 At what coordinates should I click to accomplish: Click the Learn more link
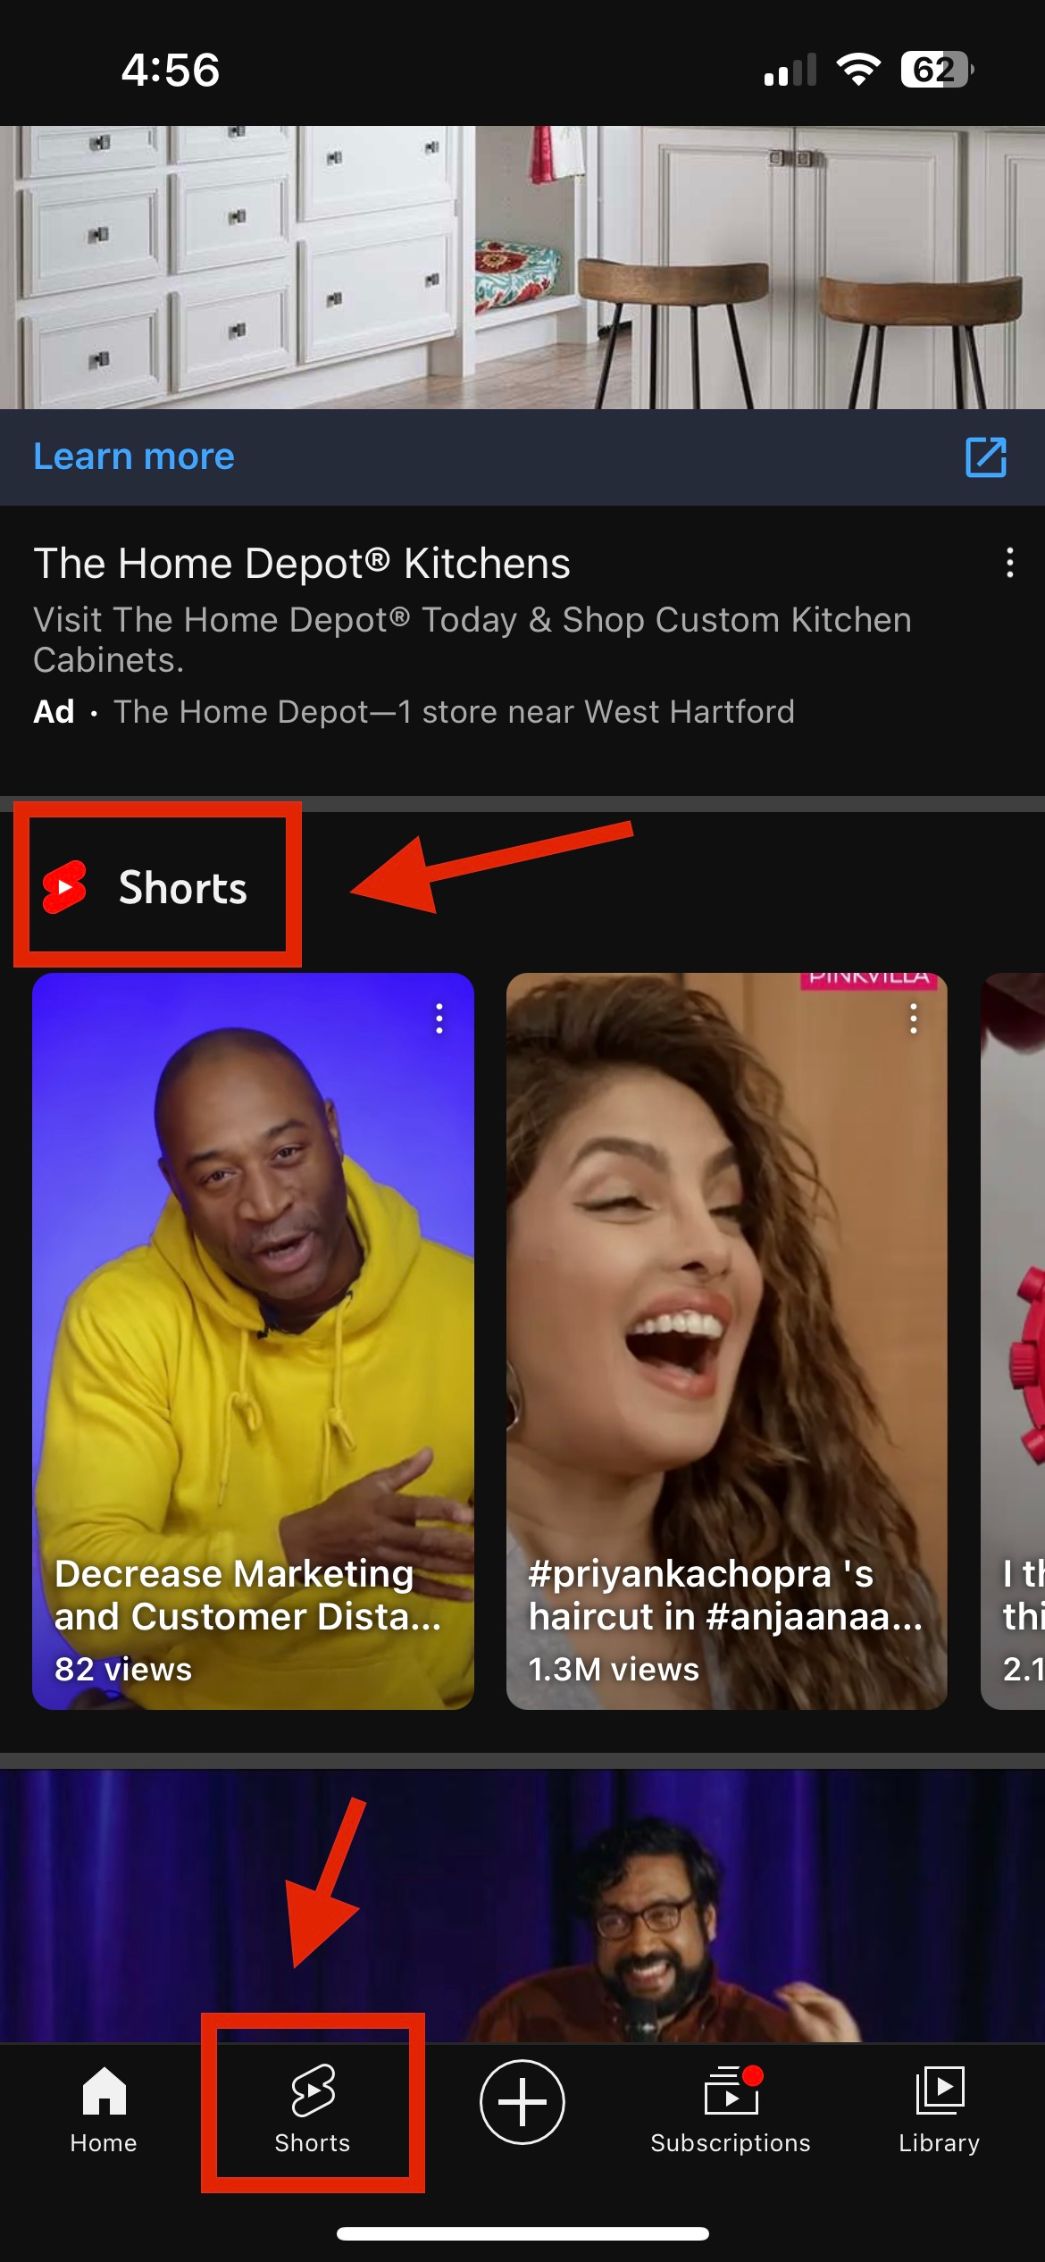(x=134, y=457)
